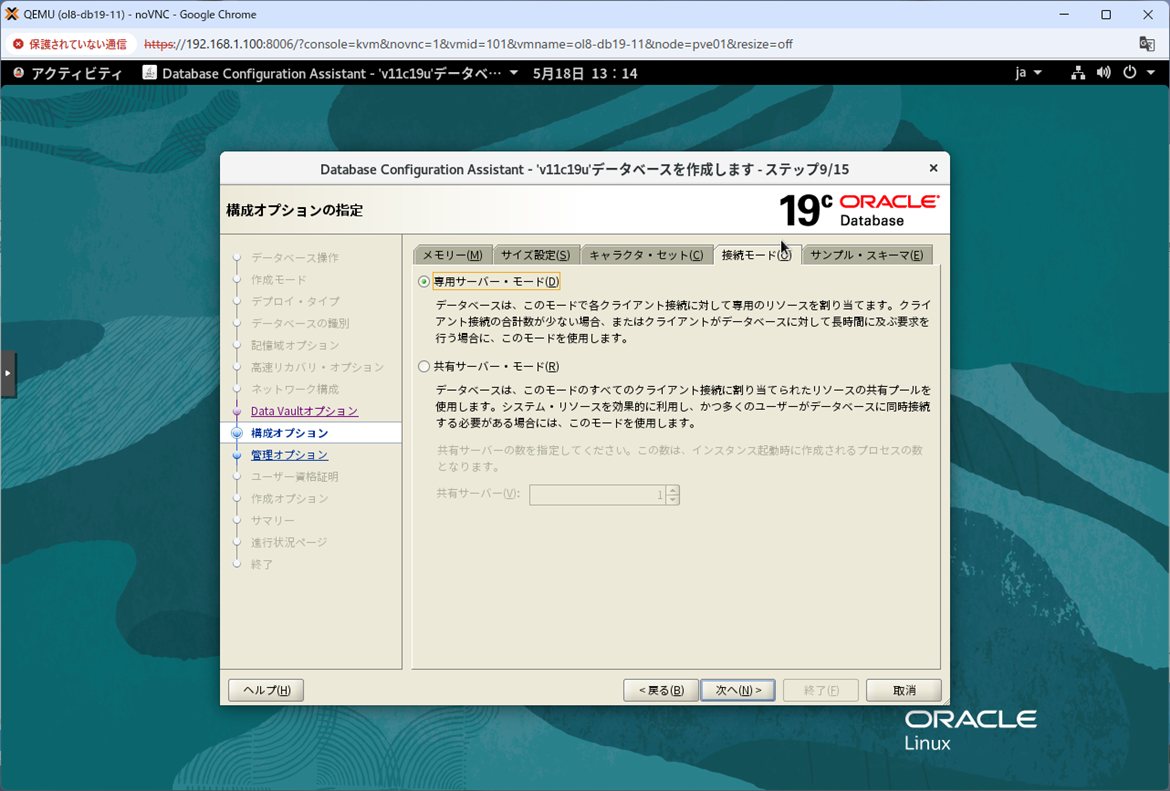Open the system menu dropdown arrow
The width and height of the screenshot is (1170, 791).
click(1151, 73)
